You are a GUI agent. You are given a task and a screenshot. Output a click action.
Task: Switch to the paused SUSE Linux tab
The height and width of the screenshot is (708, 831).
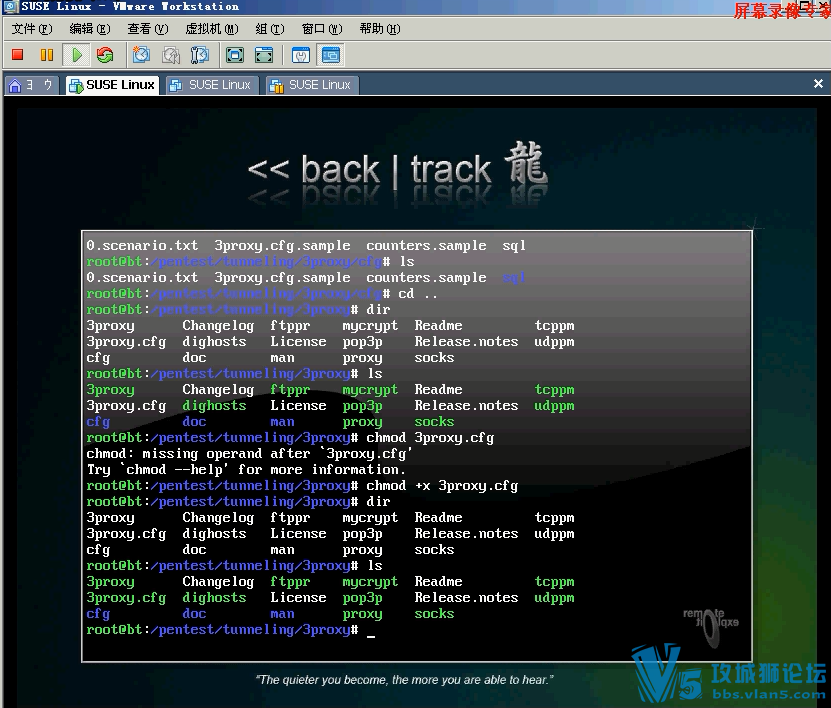coord(312,85)
